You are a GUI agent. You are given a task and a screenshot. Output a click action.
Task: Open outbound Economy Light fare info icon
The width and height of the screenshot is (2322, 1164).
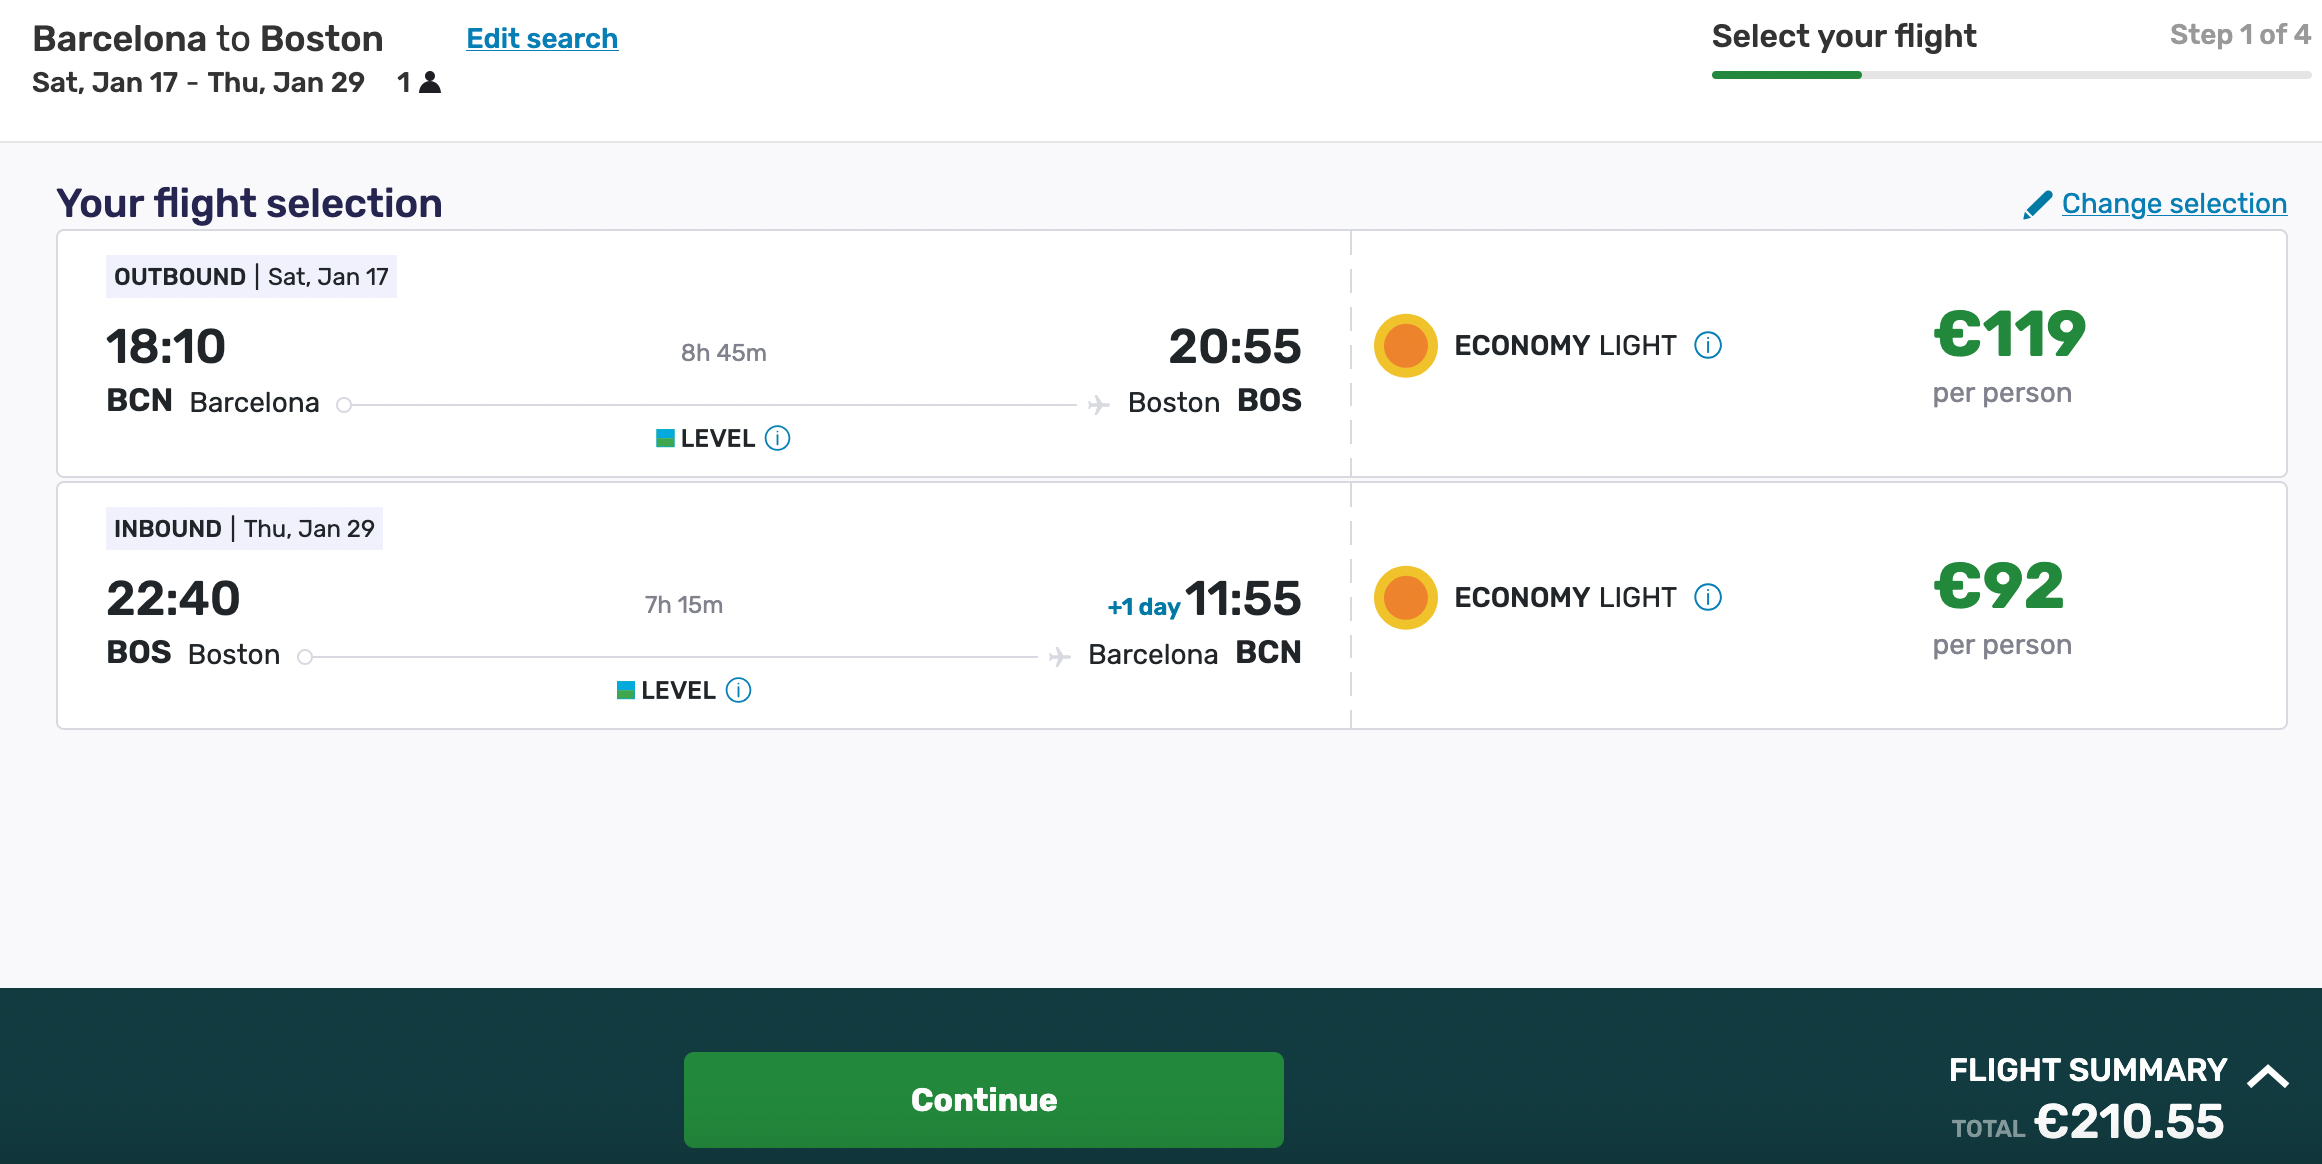pos(1710,345)
